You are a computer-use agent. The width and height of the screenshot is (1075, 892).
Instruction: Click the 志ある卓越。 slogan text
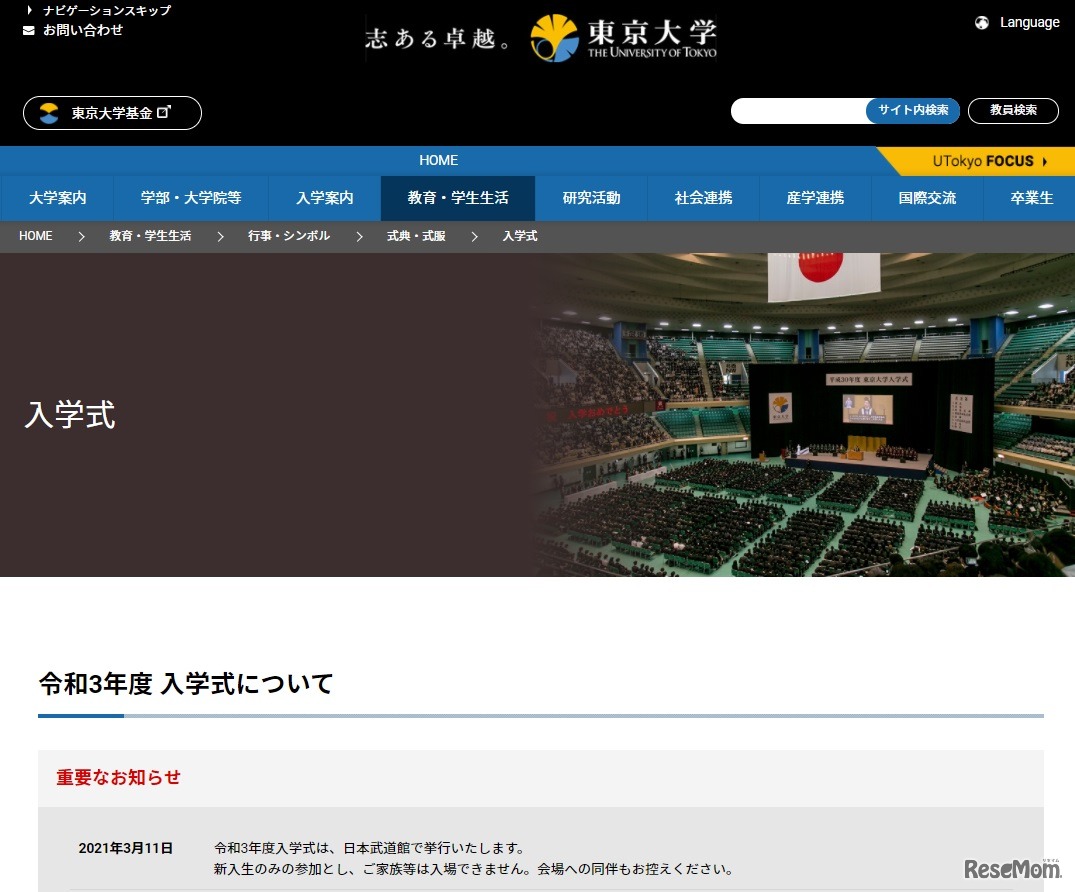tap(437, 38)
